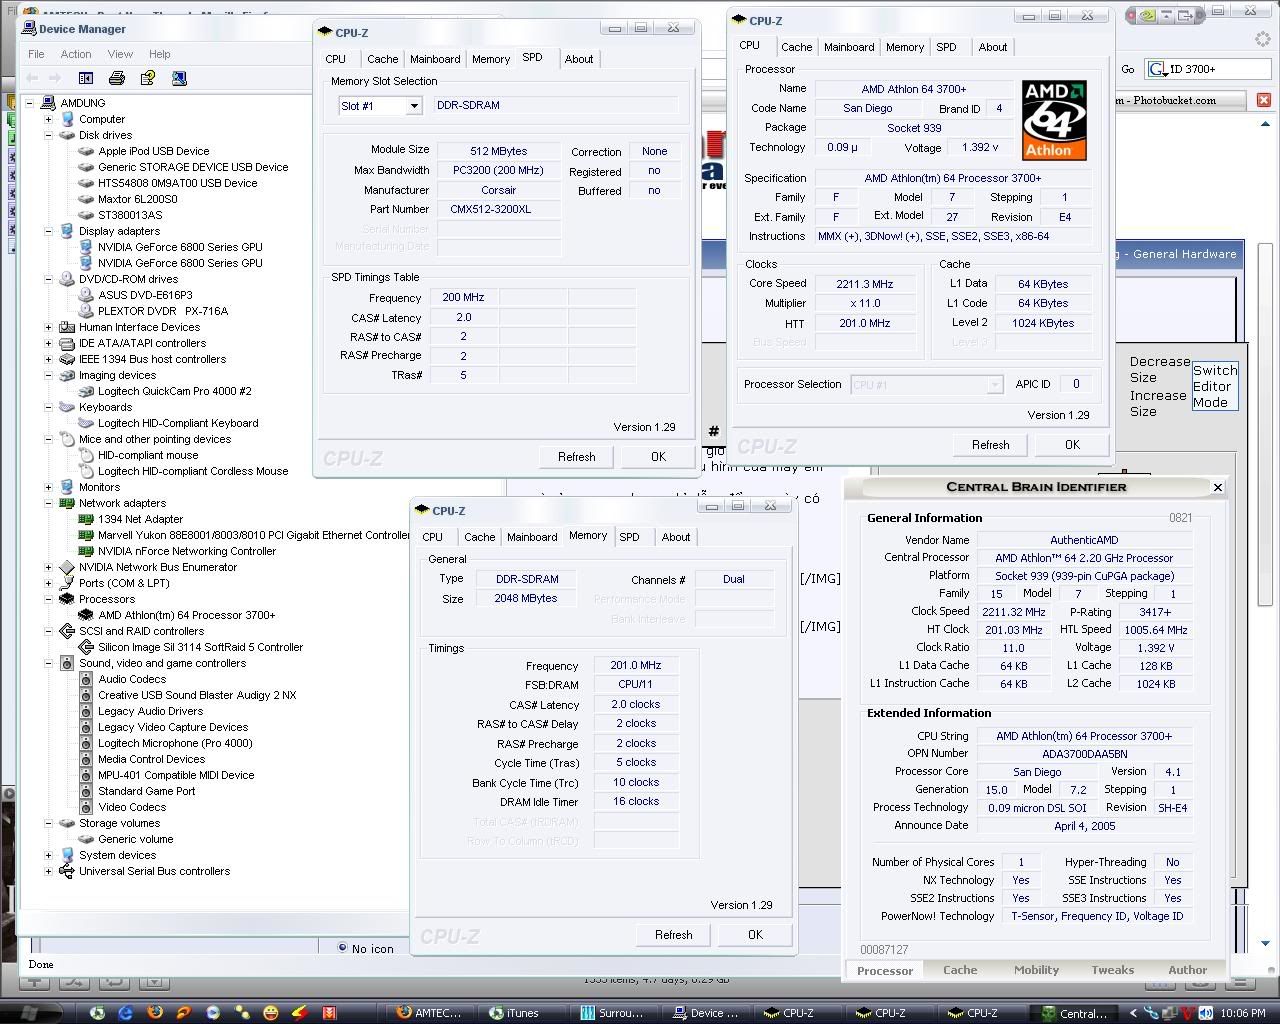Expand the Universal Serial Bus controllers node
1280x1024 pixels.
pos(48,871)
